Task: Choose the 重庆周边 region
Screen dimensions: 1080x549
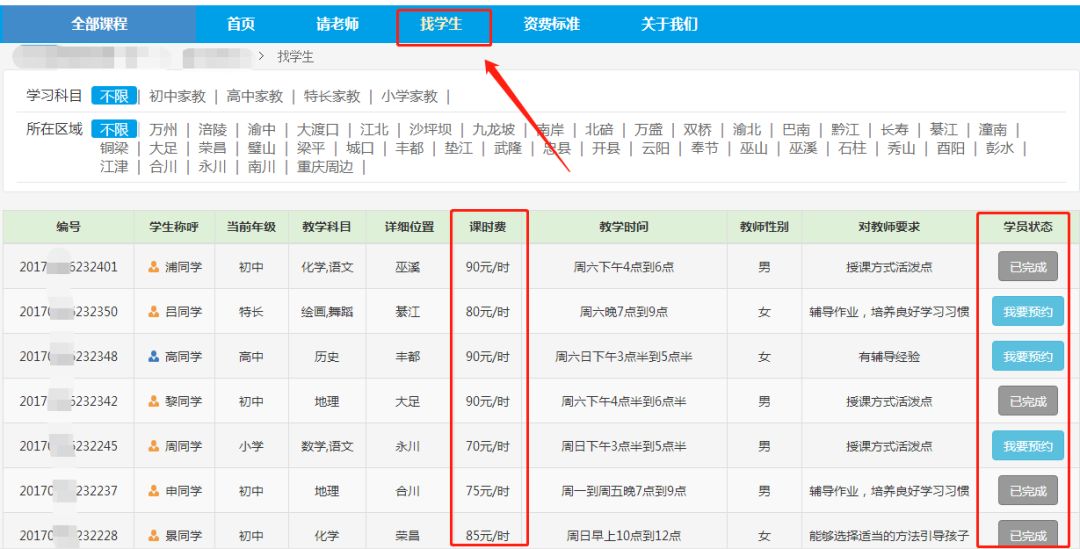Action: [325, 167]
